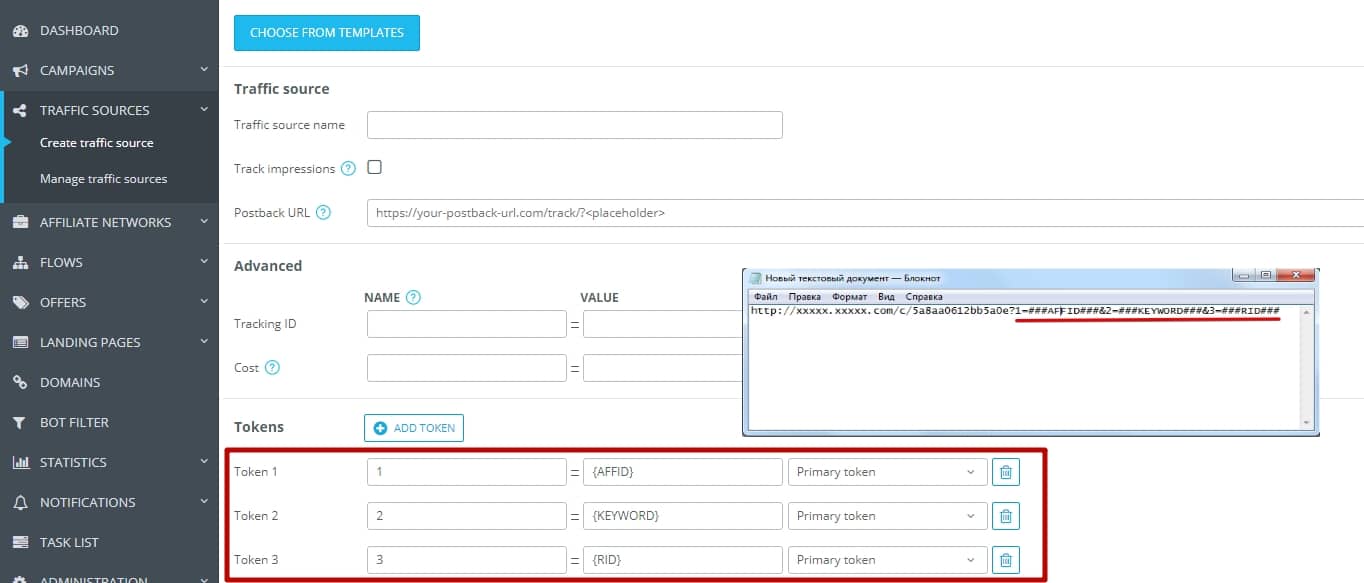Viewport: 1364px width, 583px height.
Task: Enable the Track impressions checkbox
Action: tap(375, 167)
